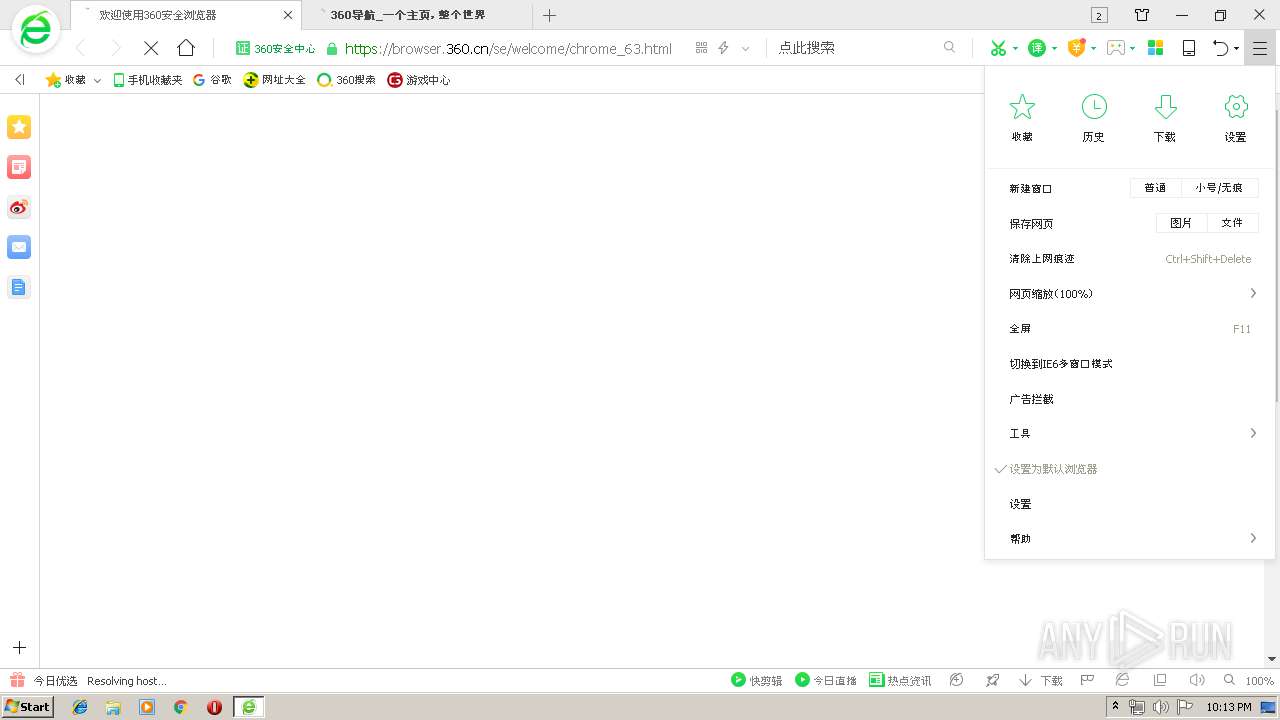
Task: Select 清除上网痕迹 menu entry
Action: (x=1130, y=259)
